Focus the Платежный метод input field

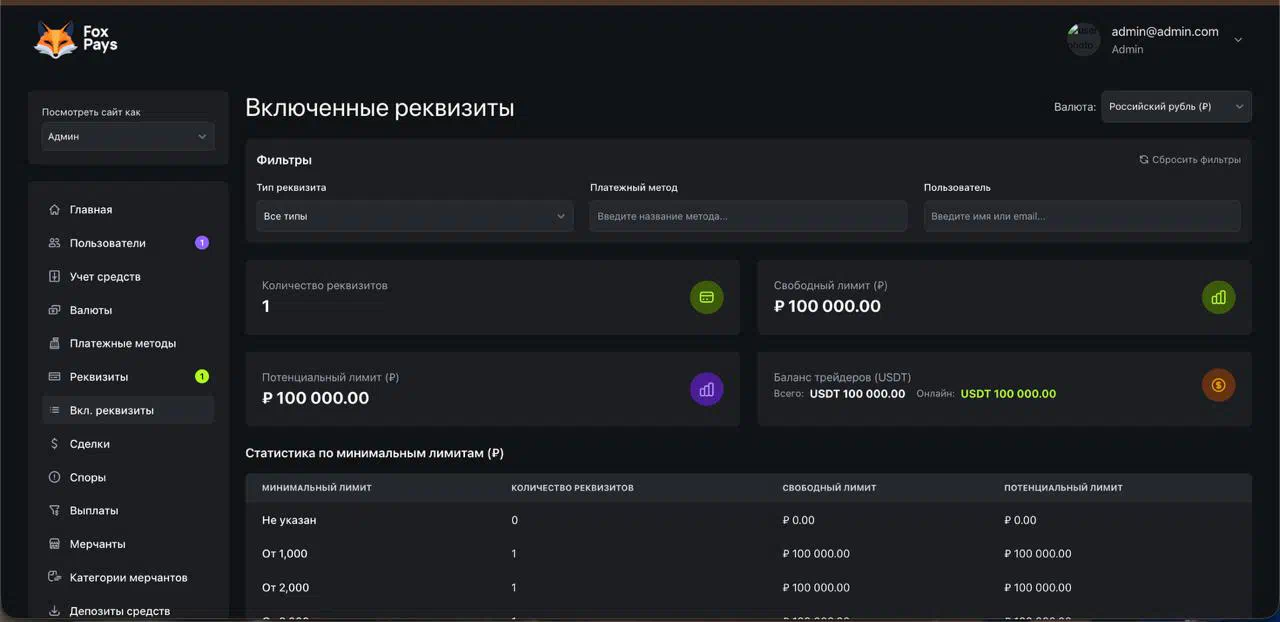click(x=748, y=216)
